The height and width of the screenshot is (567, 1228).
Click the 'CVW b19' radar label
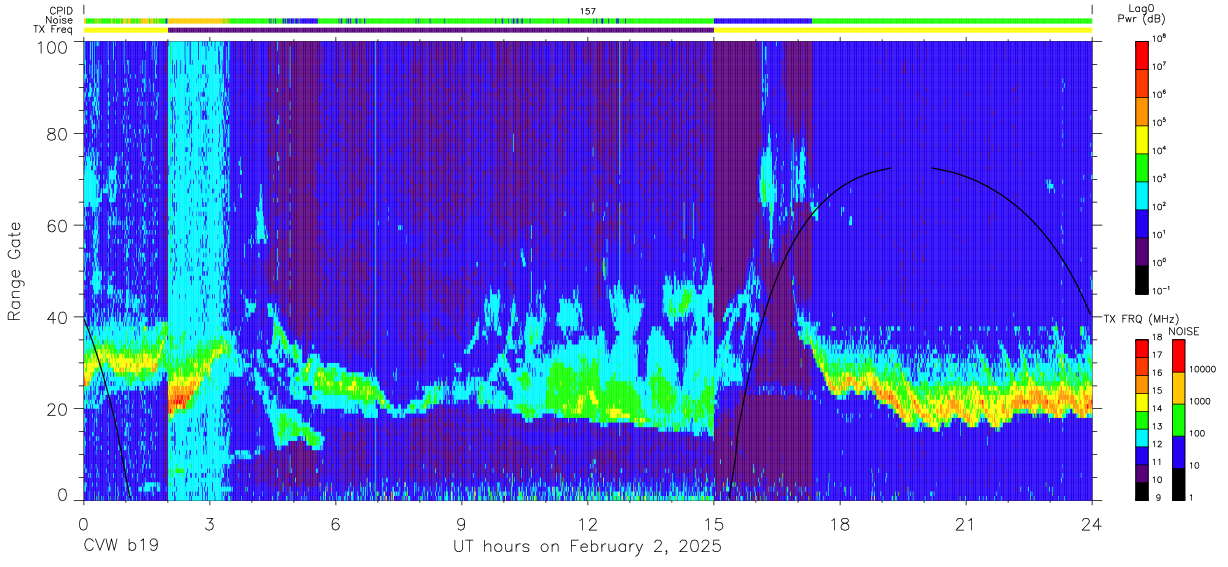120,546
